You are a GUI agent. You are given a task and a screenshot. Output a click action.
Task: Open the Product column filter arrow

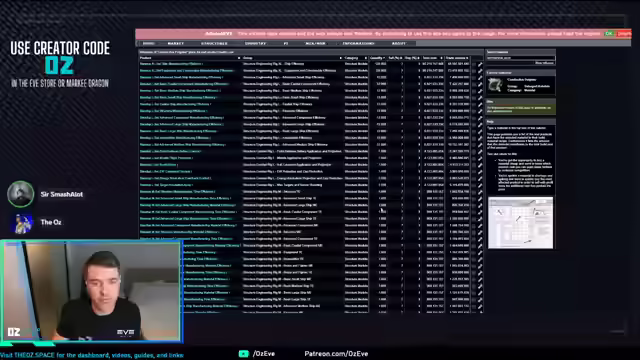[239, 58]
